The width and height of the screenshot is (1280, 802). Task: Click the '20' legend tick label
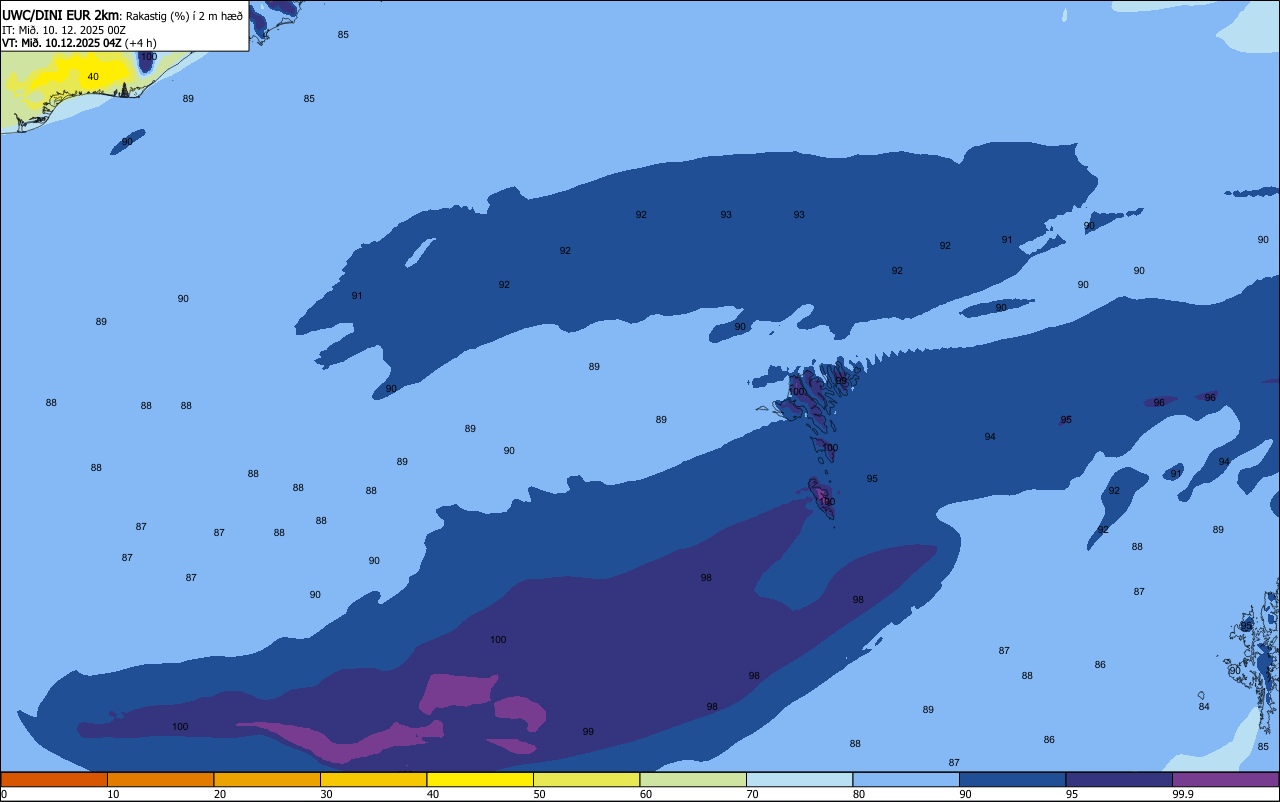[220, 794]
